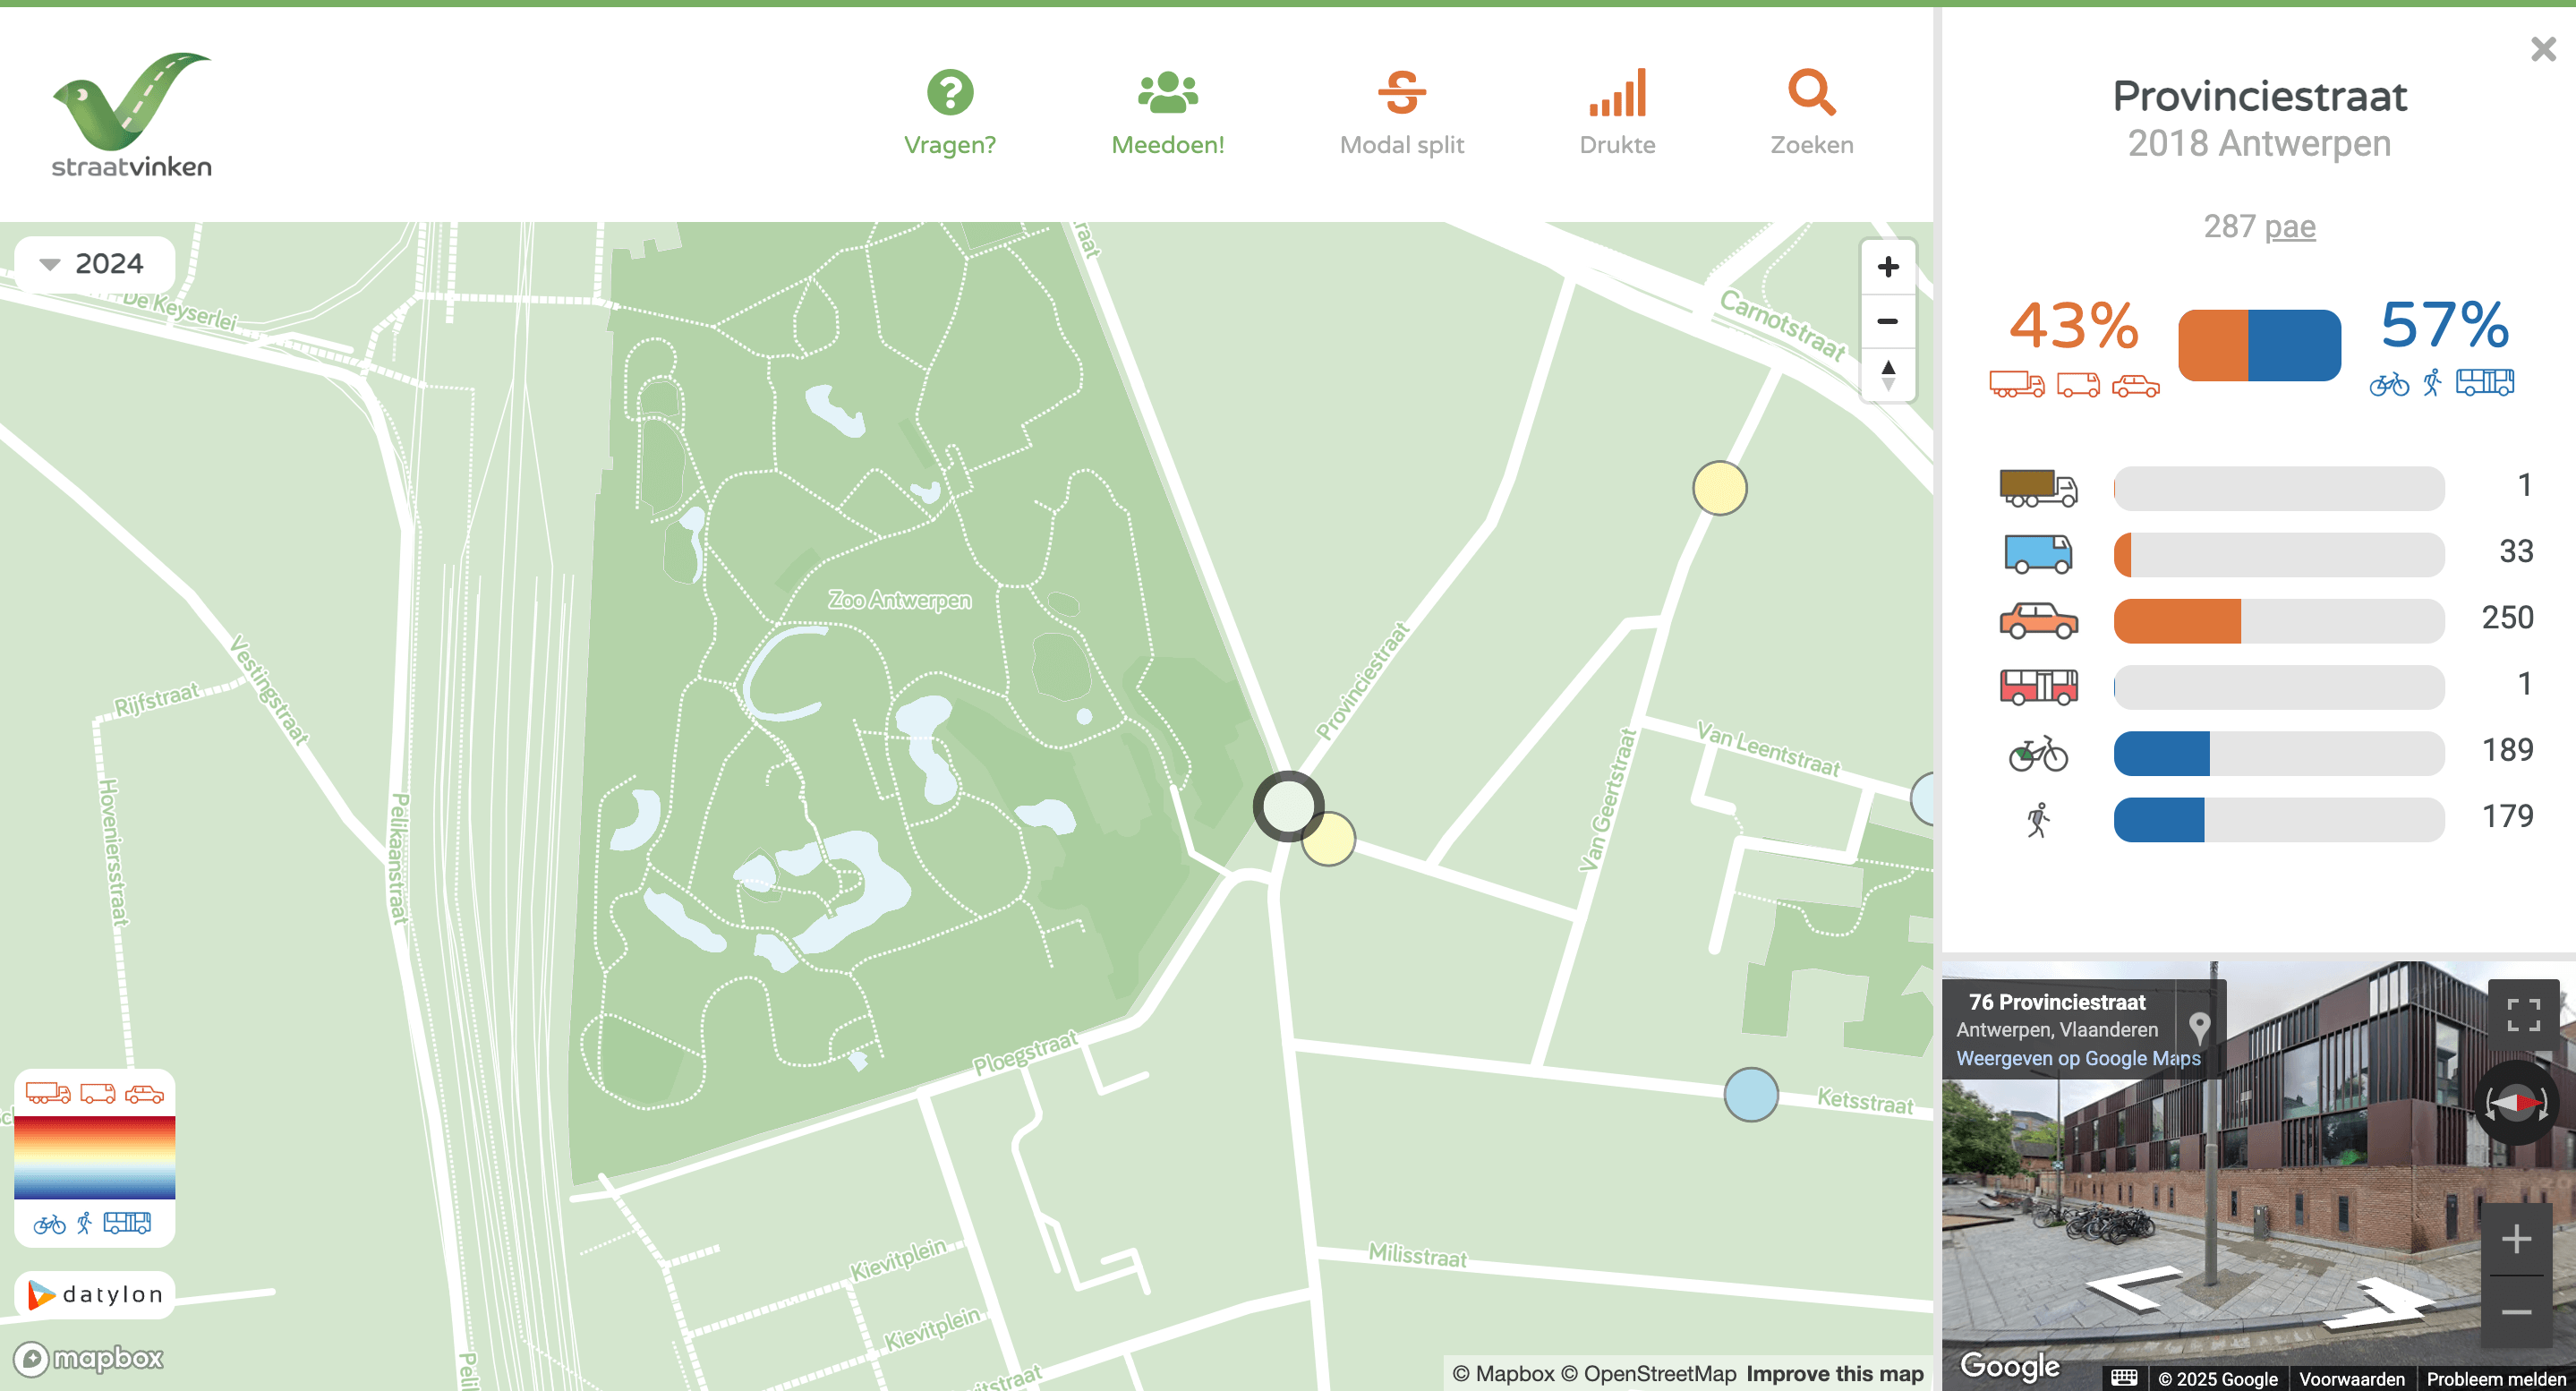
Task: Zoom out using the map minus control
Action: click(x=1888, y=320)
